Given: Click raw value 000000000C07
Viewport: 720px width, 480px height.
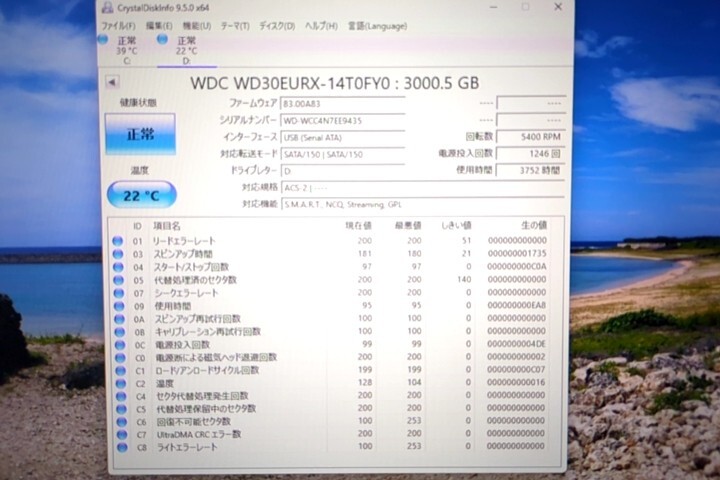Looking at the screenshot, I should coord(517,370).
